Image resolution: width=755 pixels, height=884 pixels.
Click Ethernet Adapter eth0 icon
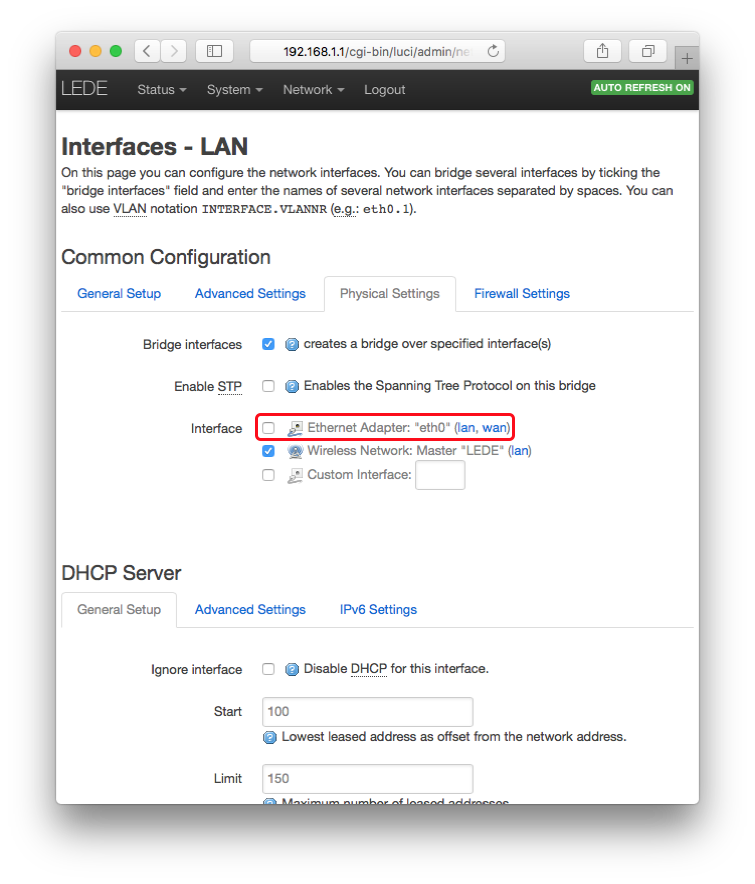click(295, 428)
